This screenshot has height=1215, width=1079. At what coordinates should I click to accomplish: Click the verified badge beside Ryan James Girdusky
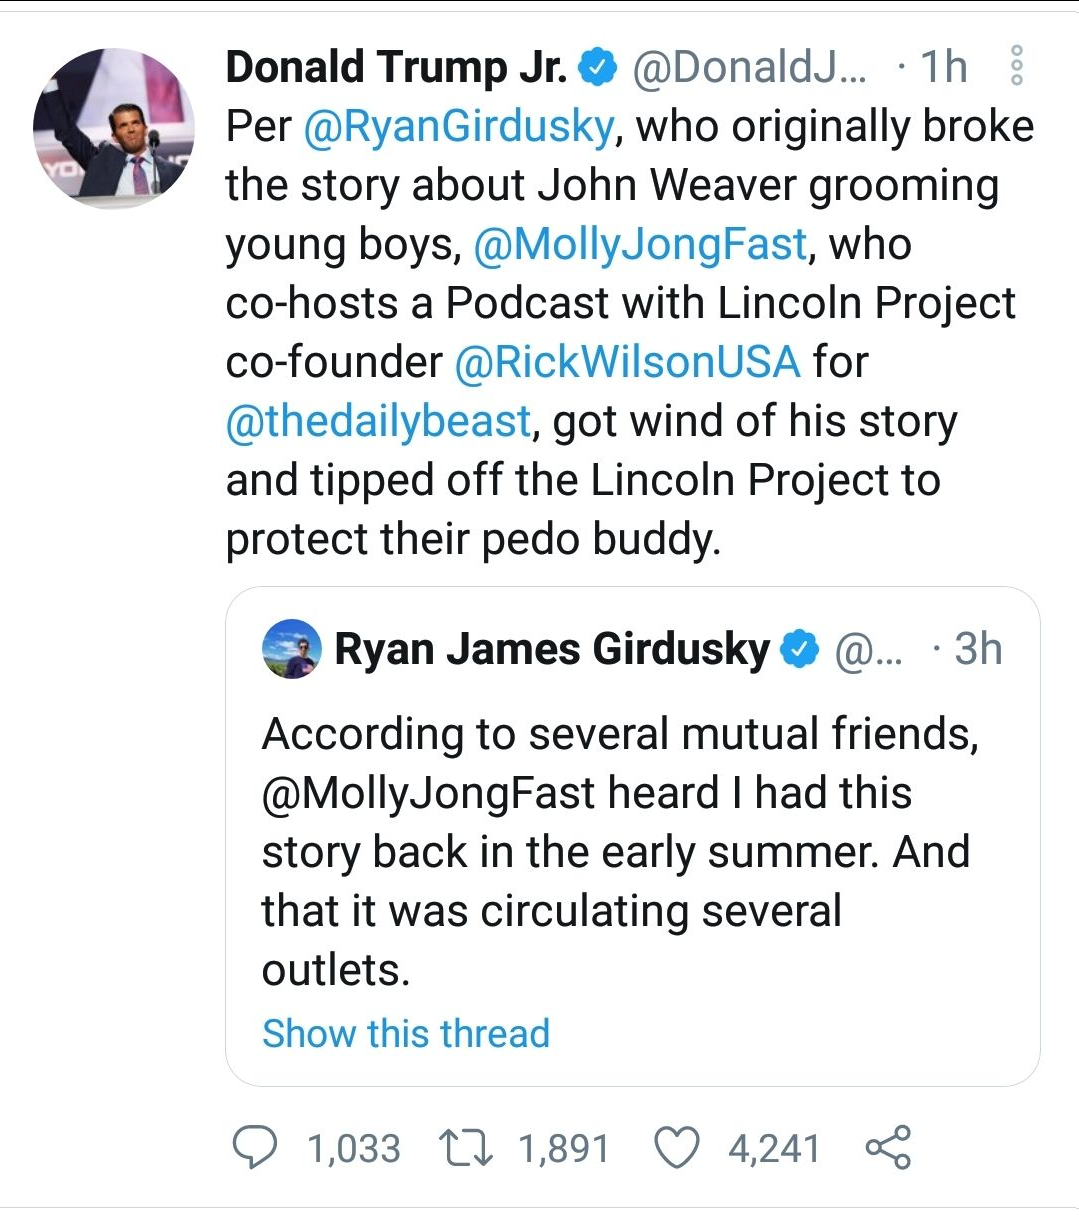point(799,649)
